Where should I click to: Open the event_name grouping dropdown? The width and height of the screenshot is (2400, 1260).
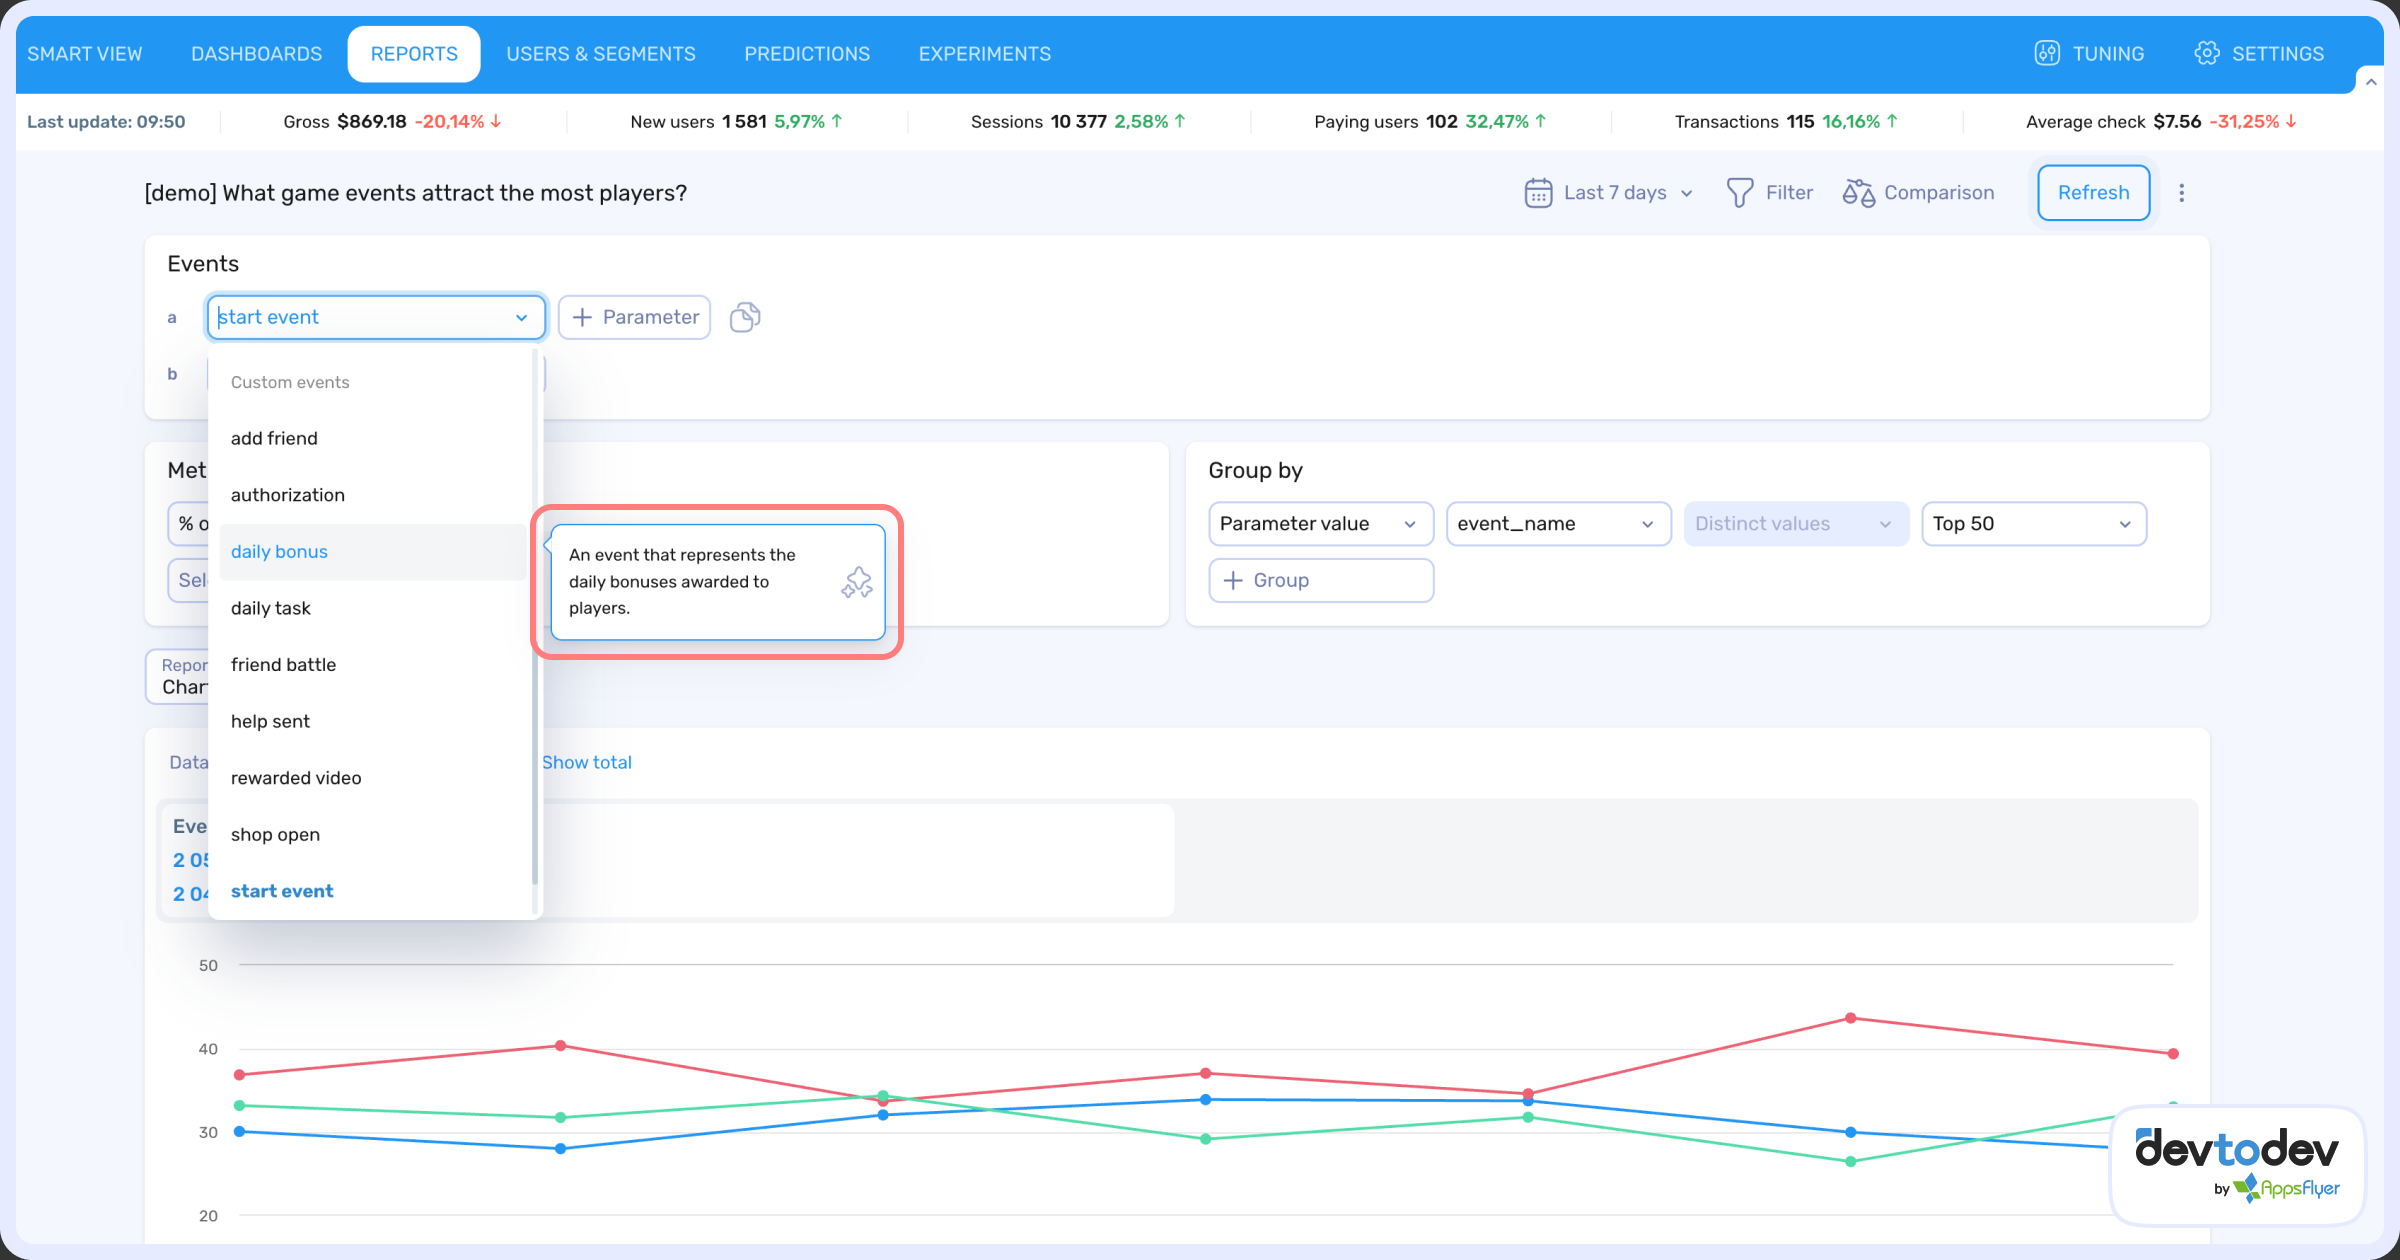[1557, 523]
